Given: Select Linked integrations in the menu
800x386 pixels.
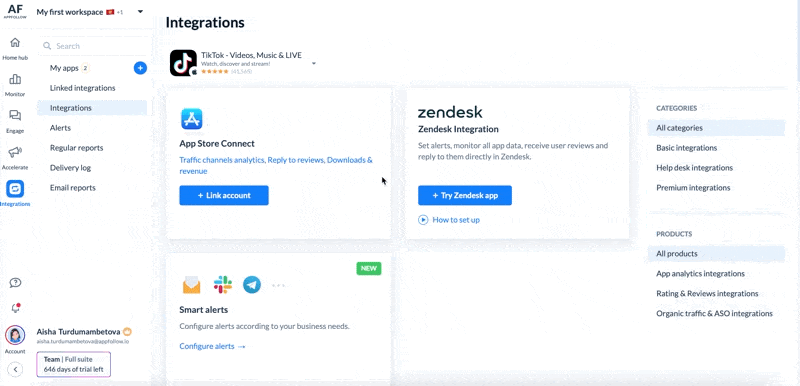Looking at the screenshot, I should click(83, 88).
